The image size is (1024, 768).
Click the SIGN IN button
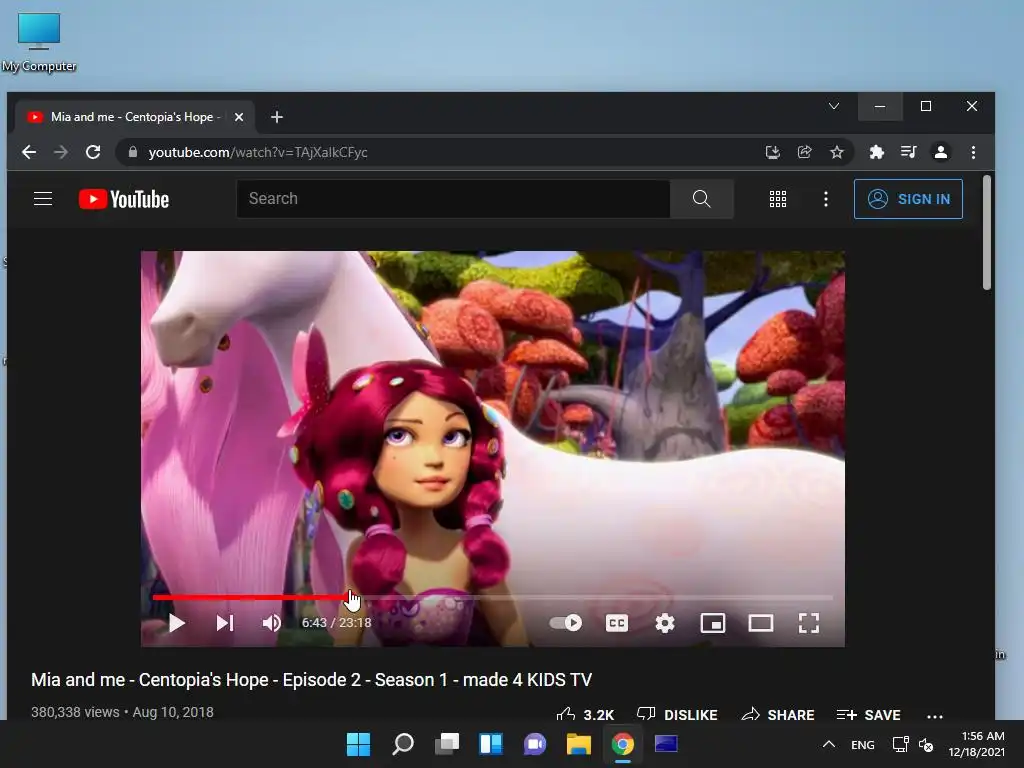(x=908, y=199)
